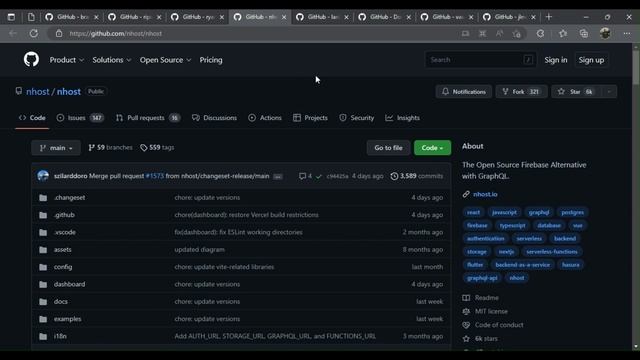The image size is (640, 360).
Task: Click the serverless-functions topic tag
Action: [x=552, y=251]
